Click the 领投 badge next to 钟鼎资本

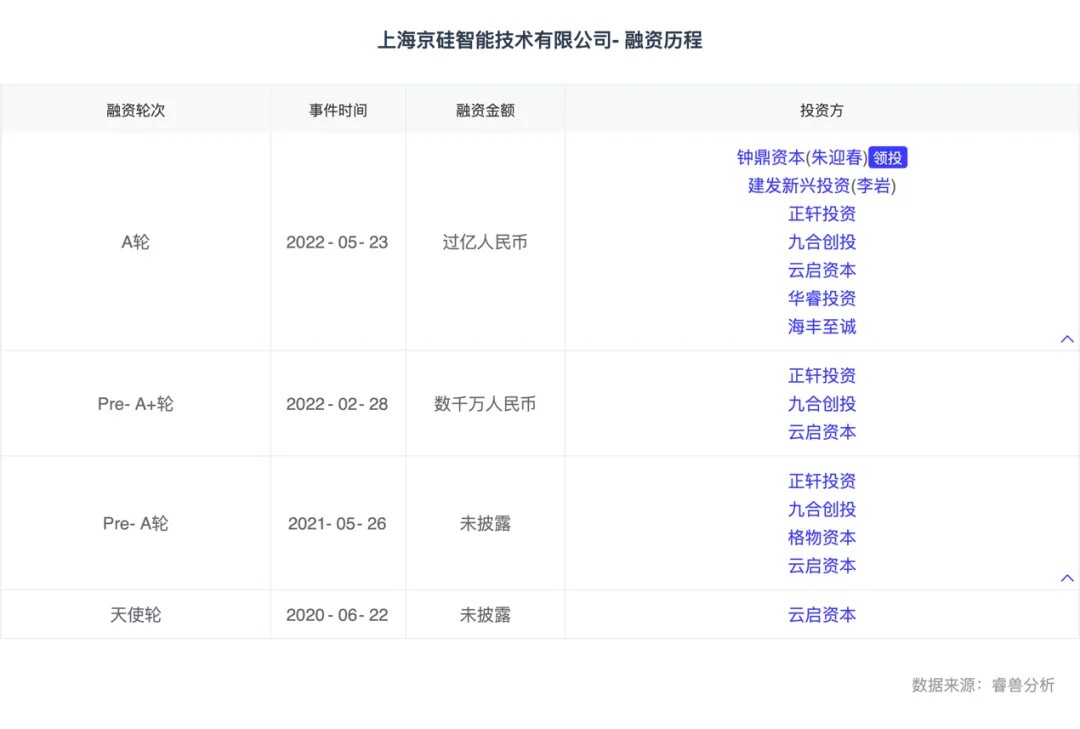coord(888,158)
